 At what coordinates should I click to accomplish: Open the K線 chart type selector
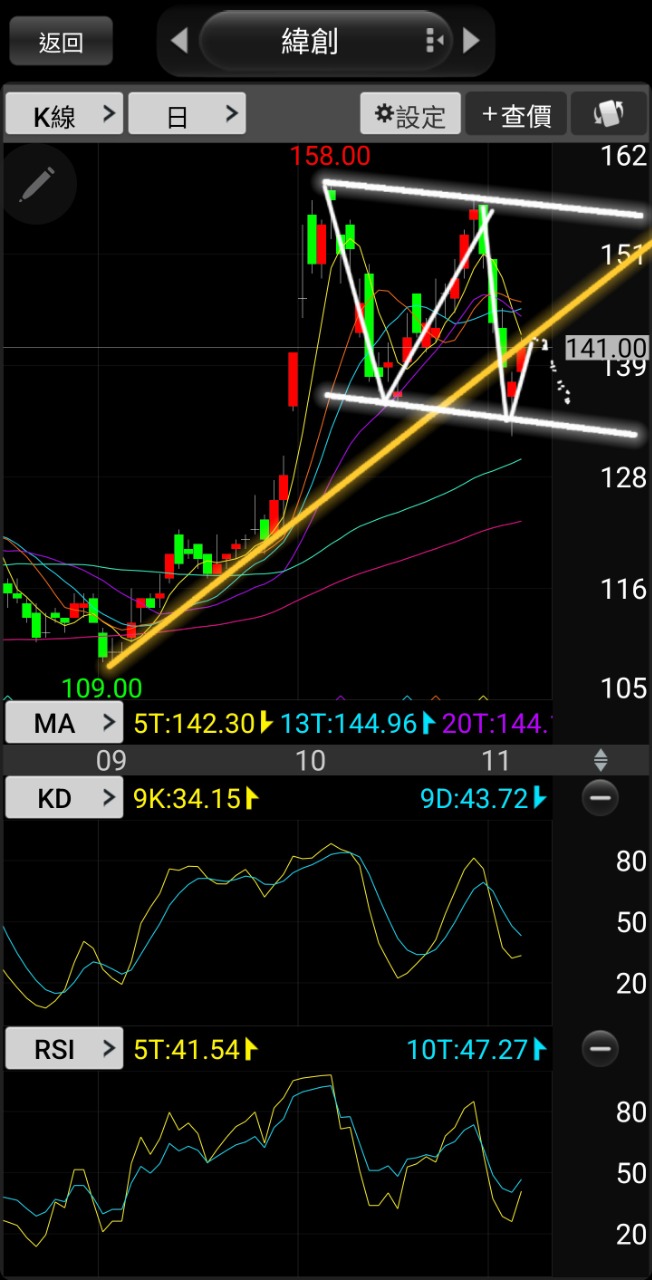[64, 114]
